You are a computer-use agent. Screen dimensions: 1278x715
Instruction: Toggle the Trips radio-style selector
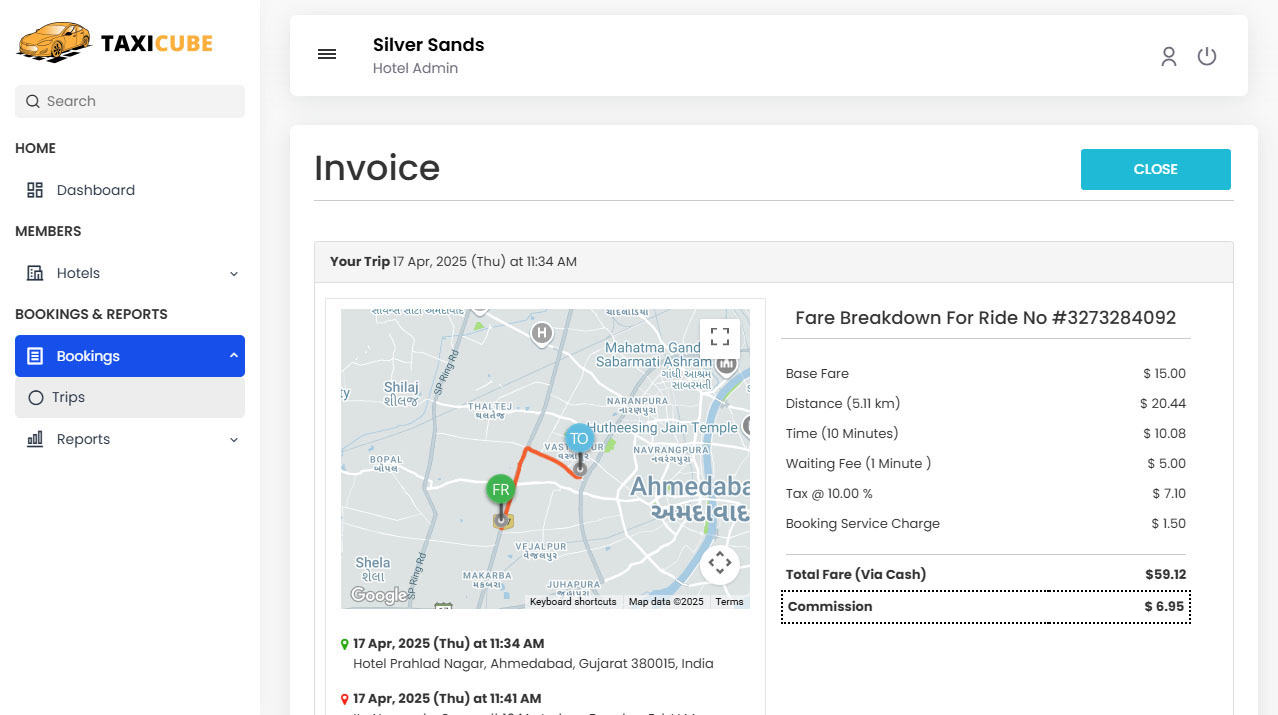(36, 397)
